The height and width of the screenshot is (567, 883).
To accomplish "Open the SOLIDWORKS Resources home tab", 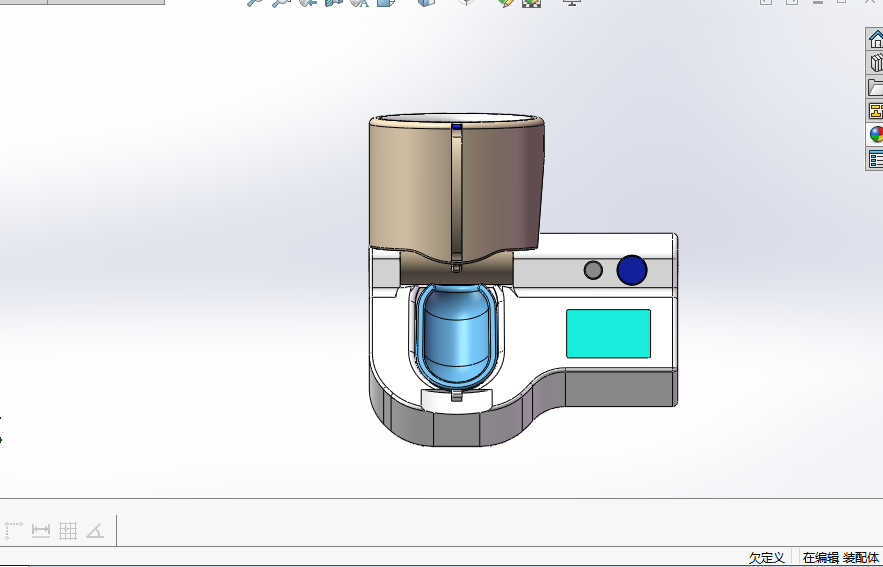I will (876, 39).
